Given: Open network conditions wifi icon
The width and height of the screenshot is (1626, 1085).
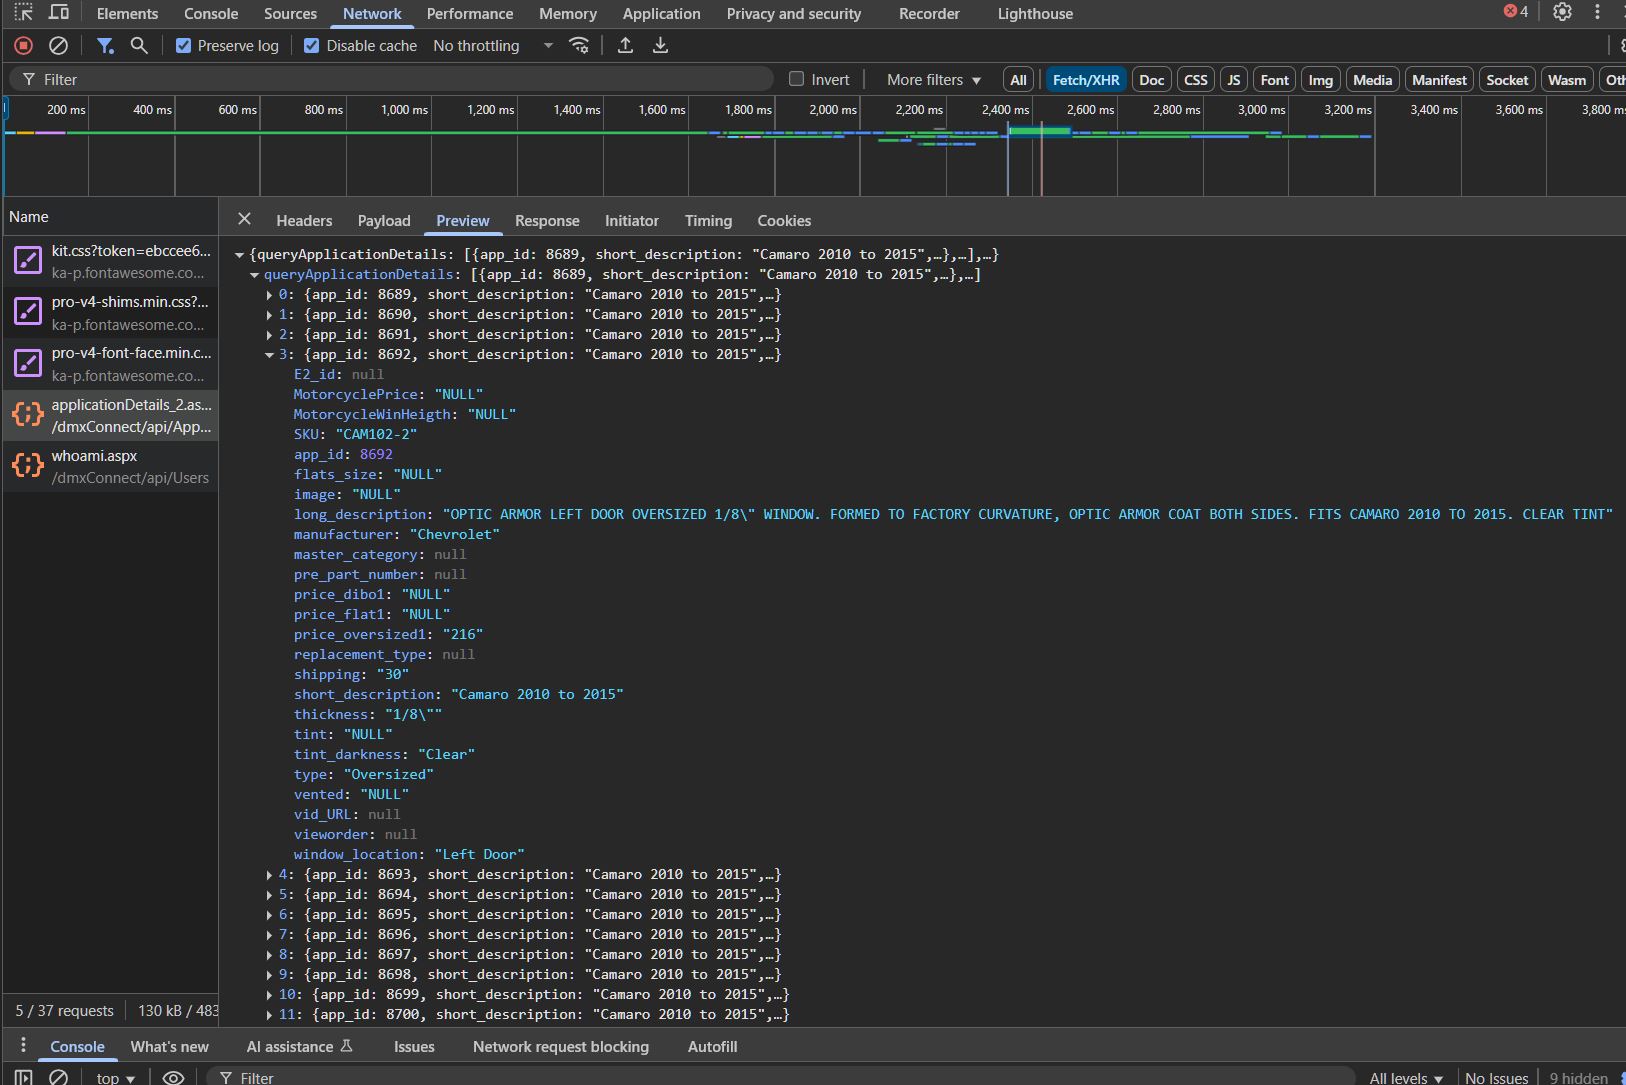Looking at the screenshot, I should (579, 45).
